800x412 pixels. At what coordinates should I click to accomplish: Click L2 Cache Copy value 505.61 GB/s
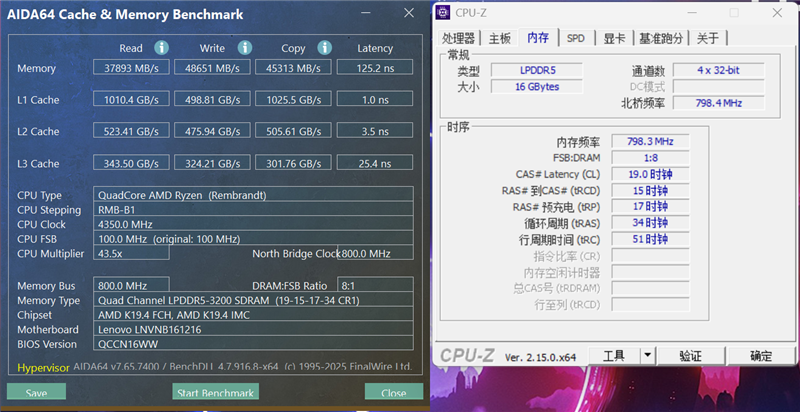pos(293,131)
